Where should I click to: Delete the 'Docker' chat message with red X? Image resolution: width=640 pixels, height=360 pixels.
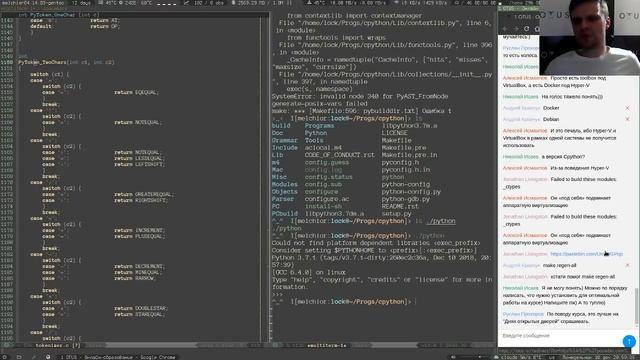[x=627, y=108]
